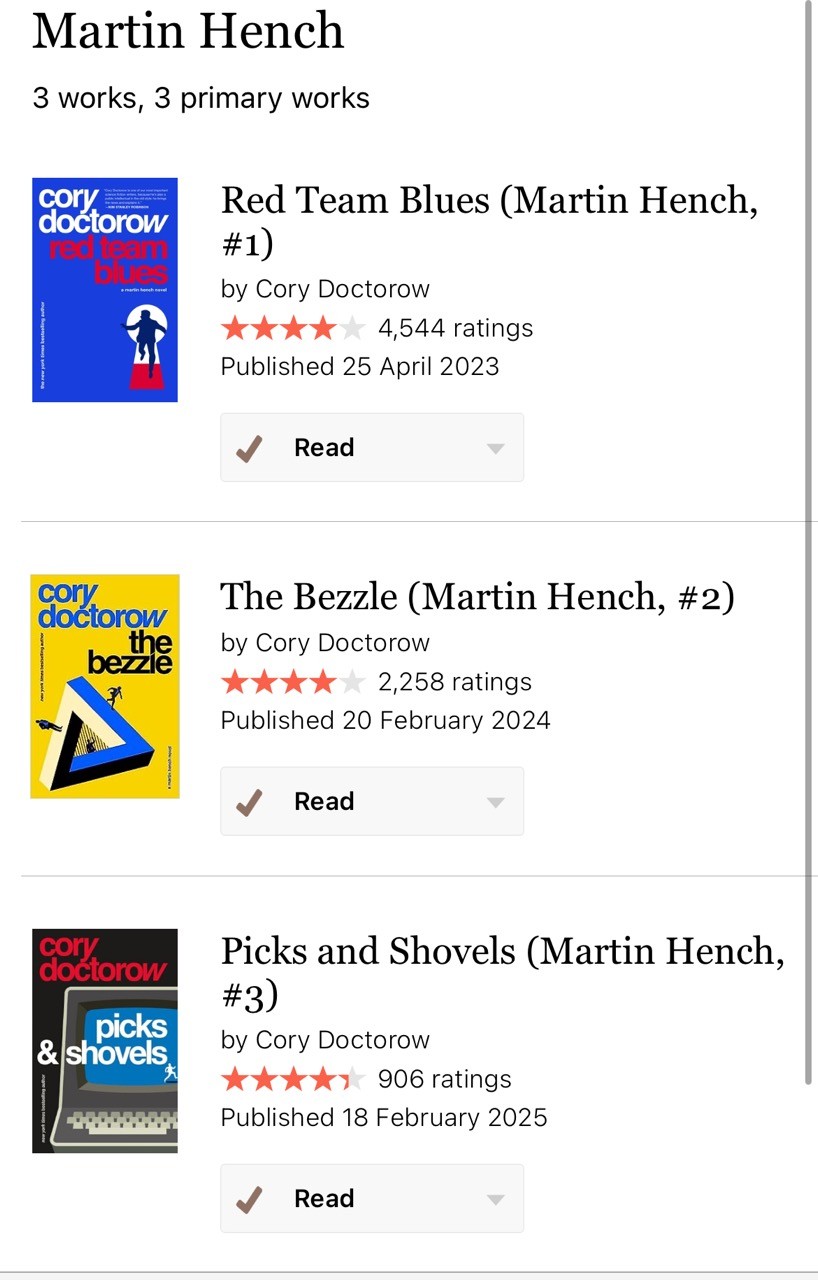
Task: Open The Bezzle cover thumbnail
Action: (x=105, y=686)
